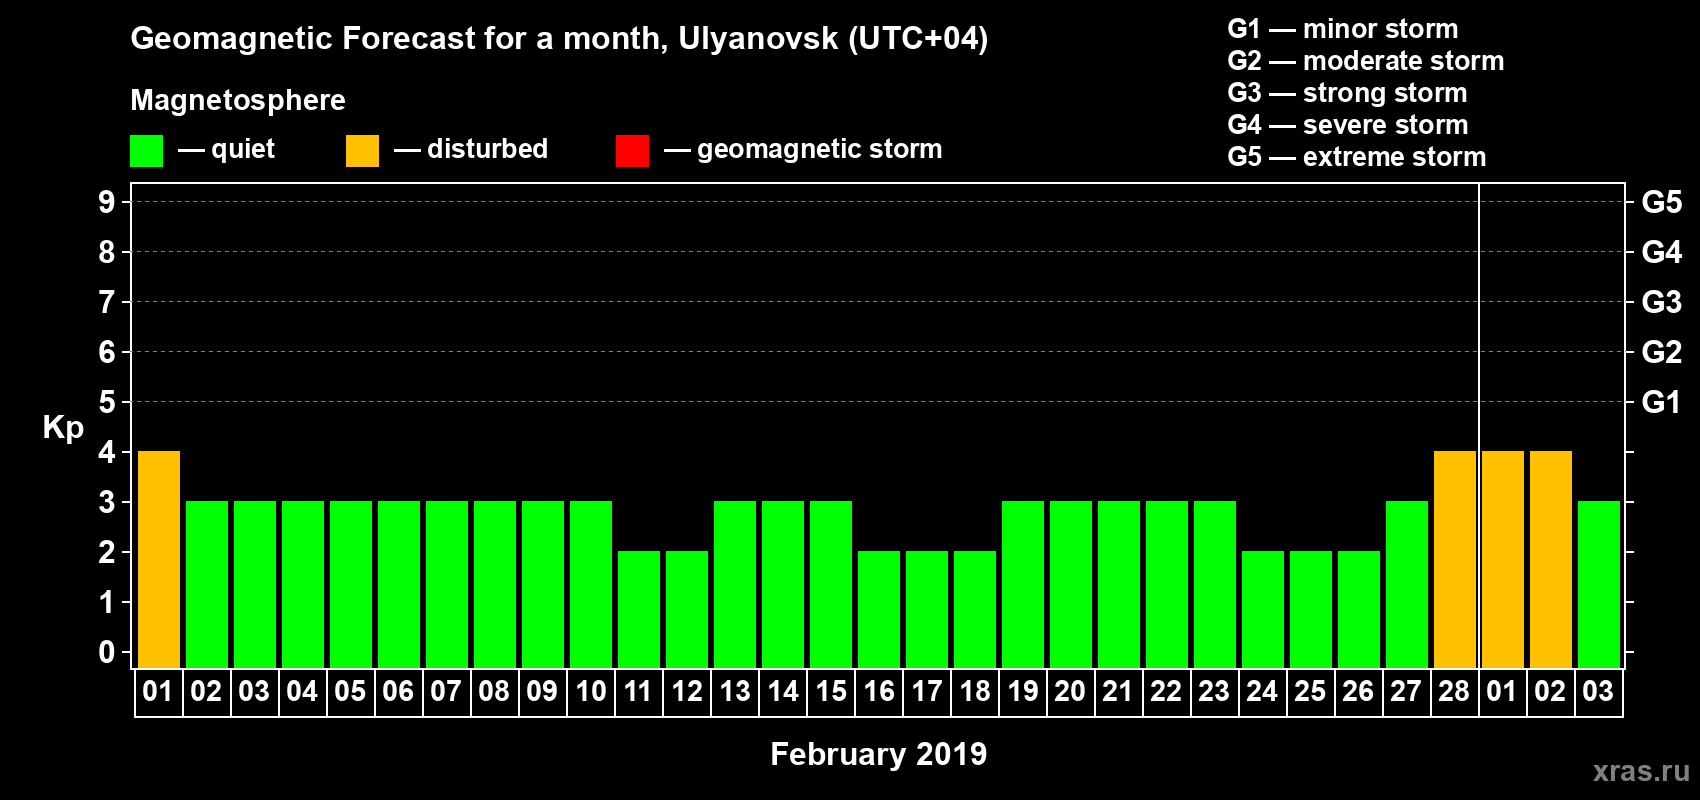Click the green bar above date 11
The width and height of the screenshot is (1700, 800).
click(639, 609)
